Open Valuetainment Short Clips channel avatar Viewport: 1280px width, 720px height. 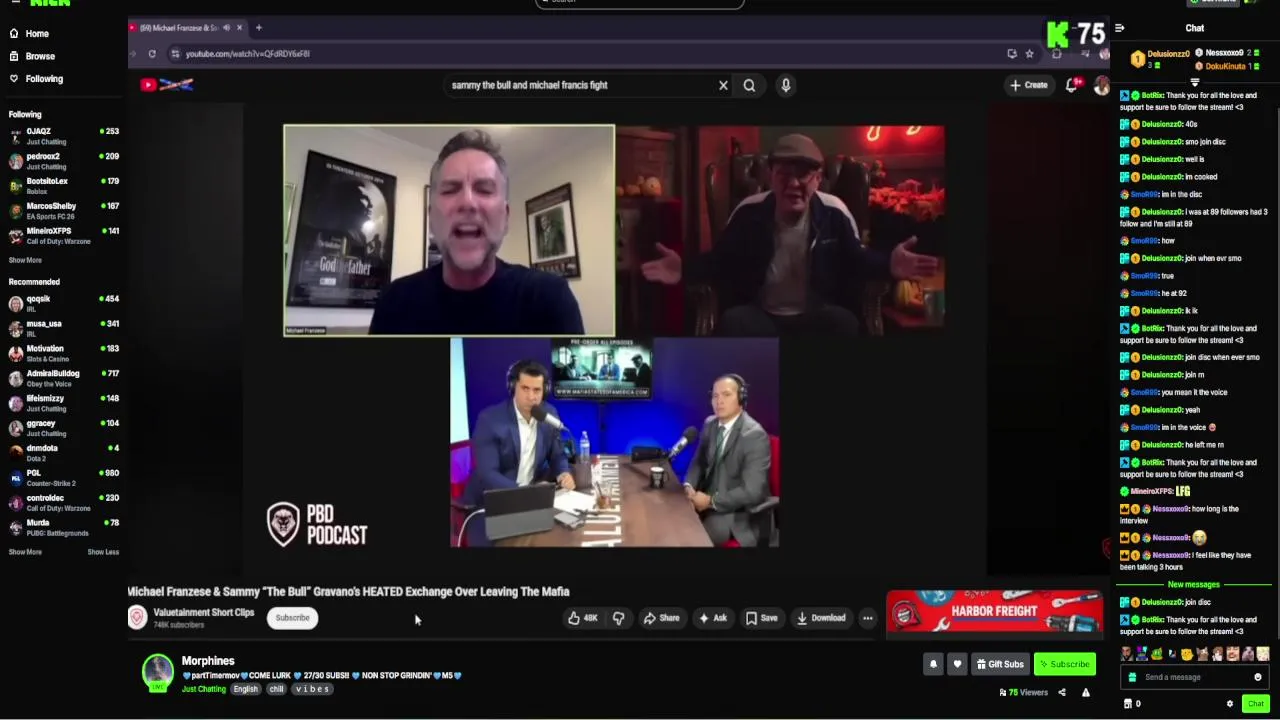click(x=137, y=617)
